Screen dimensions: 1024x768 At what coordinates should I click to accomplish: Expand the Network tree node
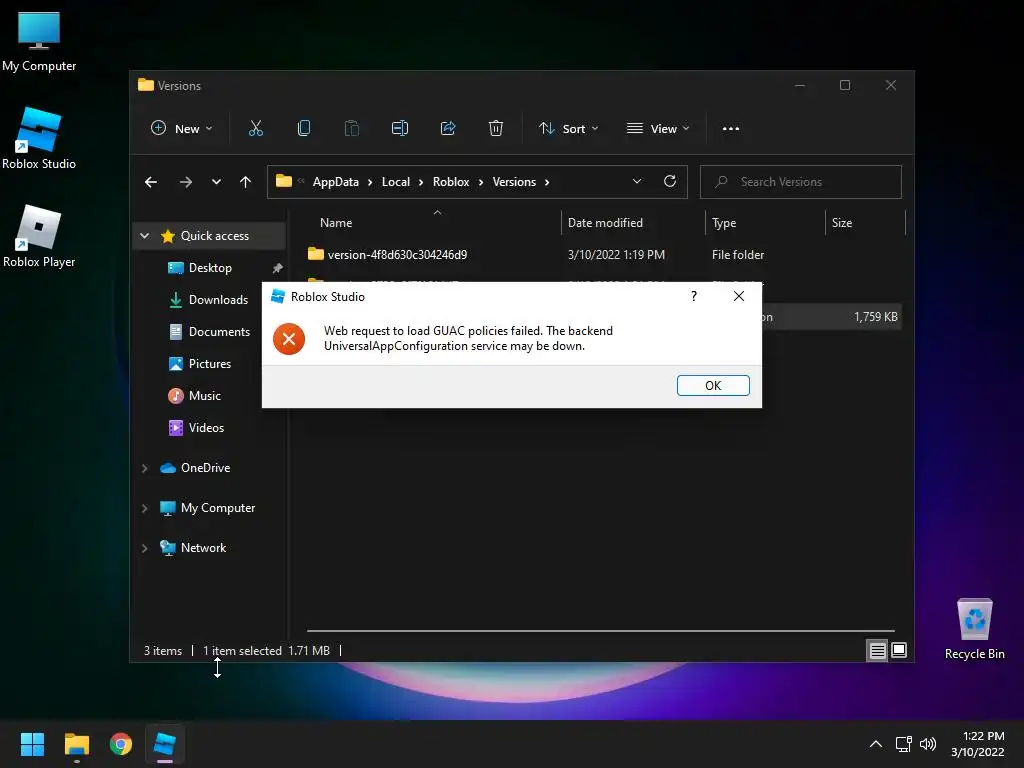pos(145,548)
